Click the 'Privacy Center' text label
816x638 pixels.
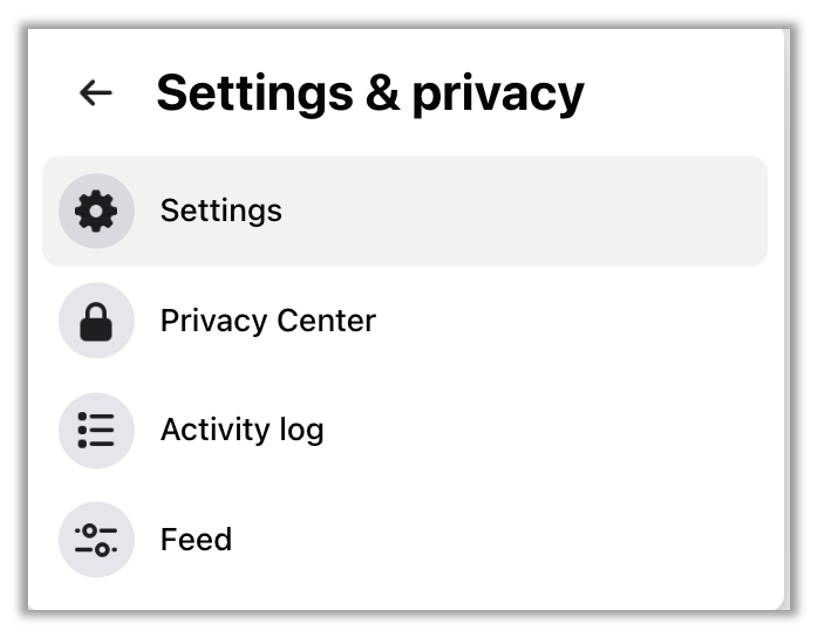[268, 321]
